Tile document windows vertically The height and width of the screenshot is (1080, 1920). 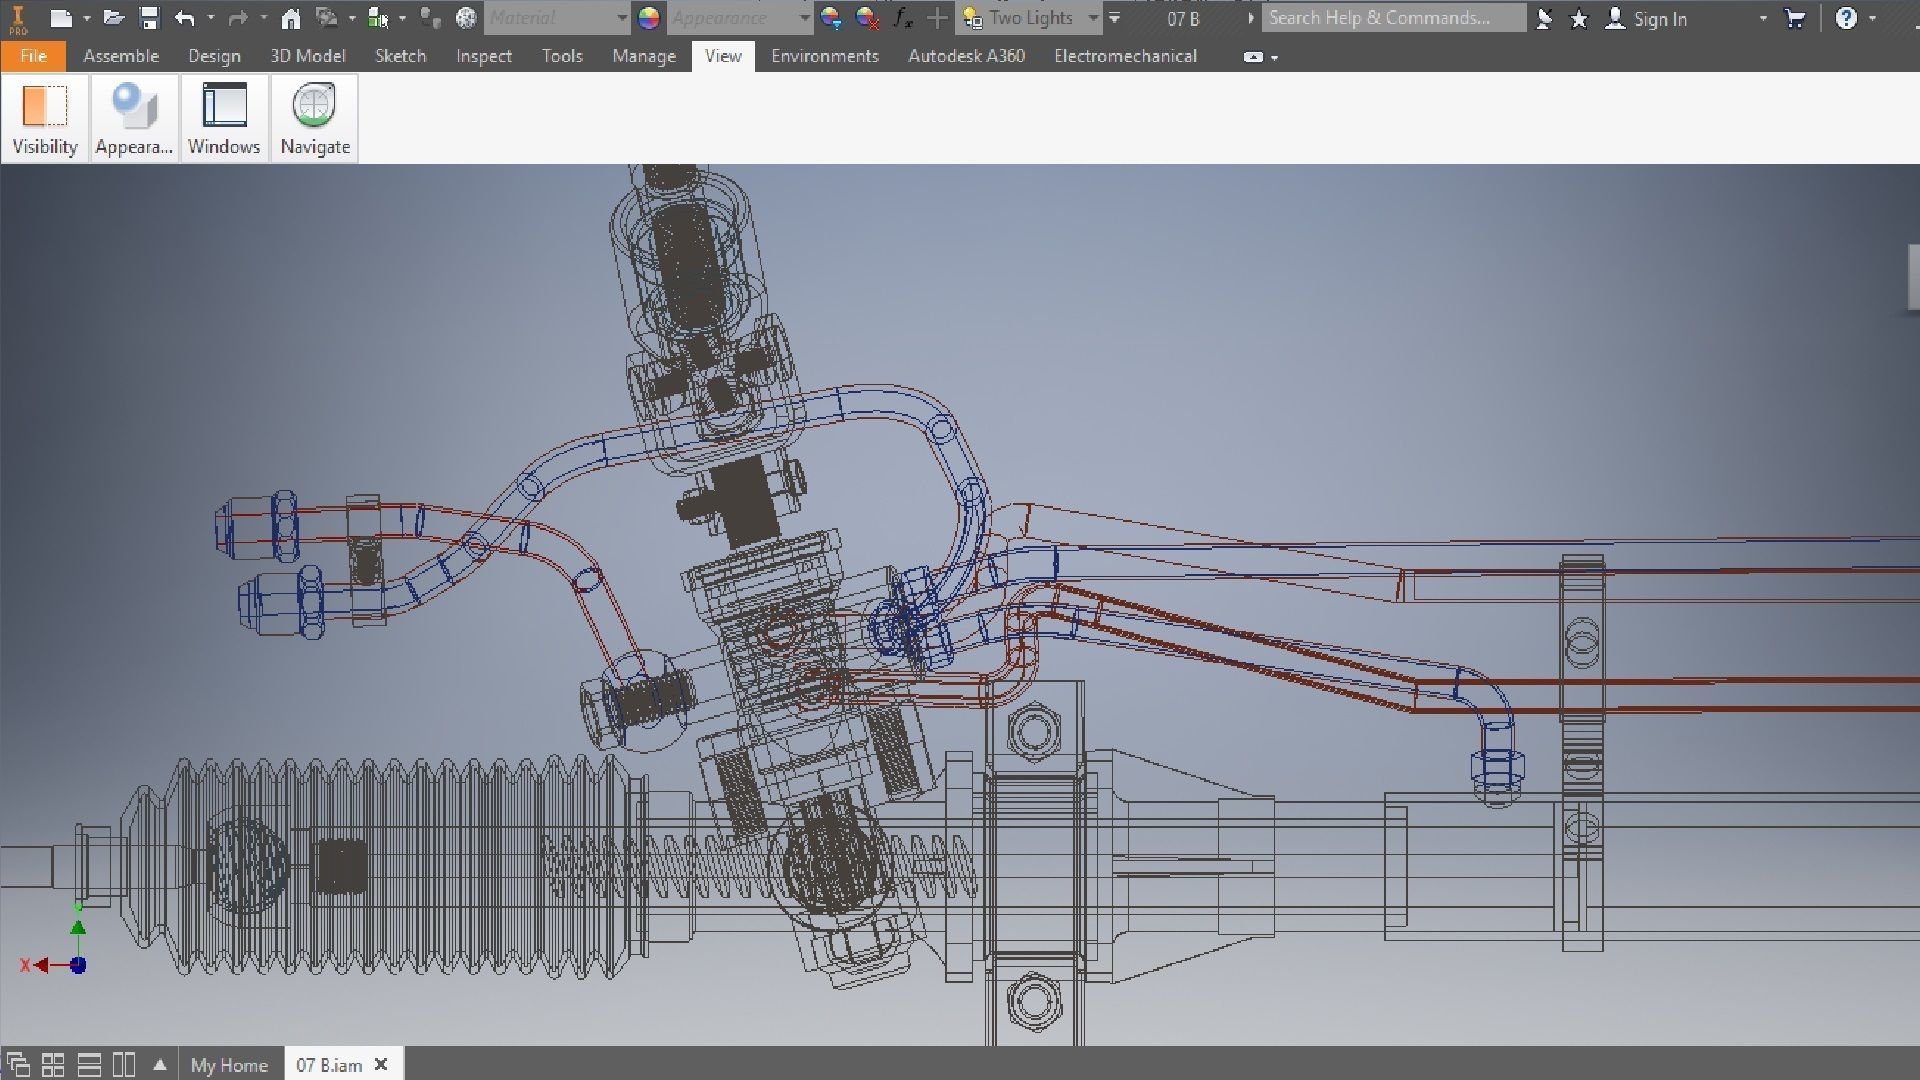pos(124,1065)
